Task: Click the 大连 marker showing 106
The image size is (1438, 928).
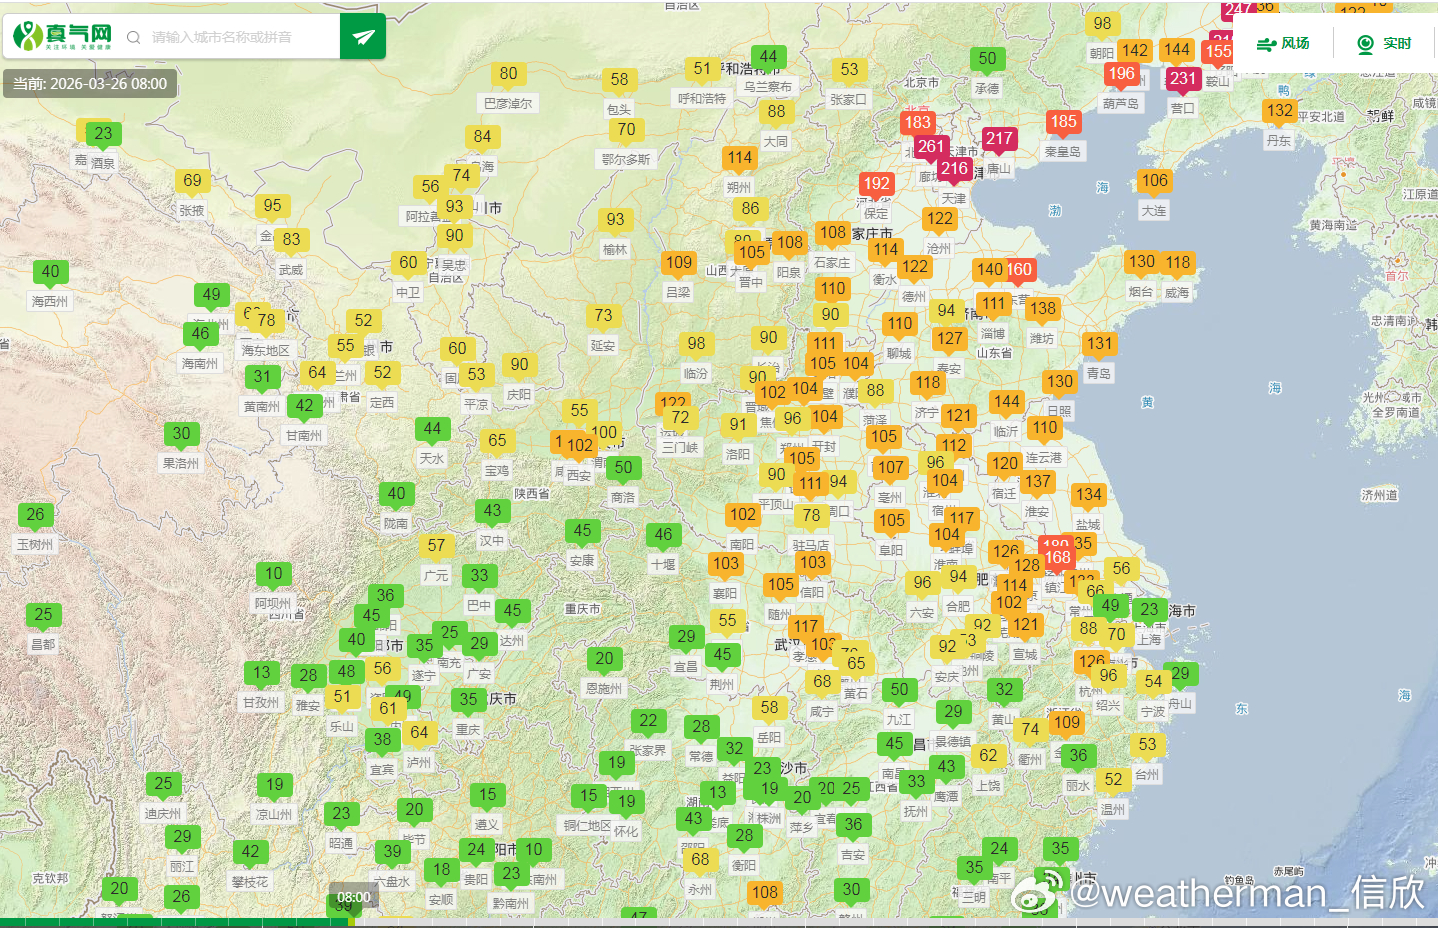Action: [x=1154, y=182]
